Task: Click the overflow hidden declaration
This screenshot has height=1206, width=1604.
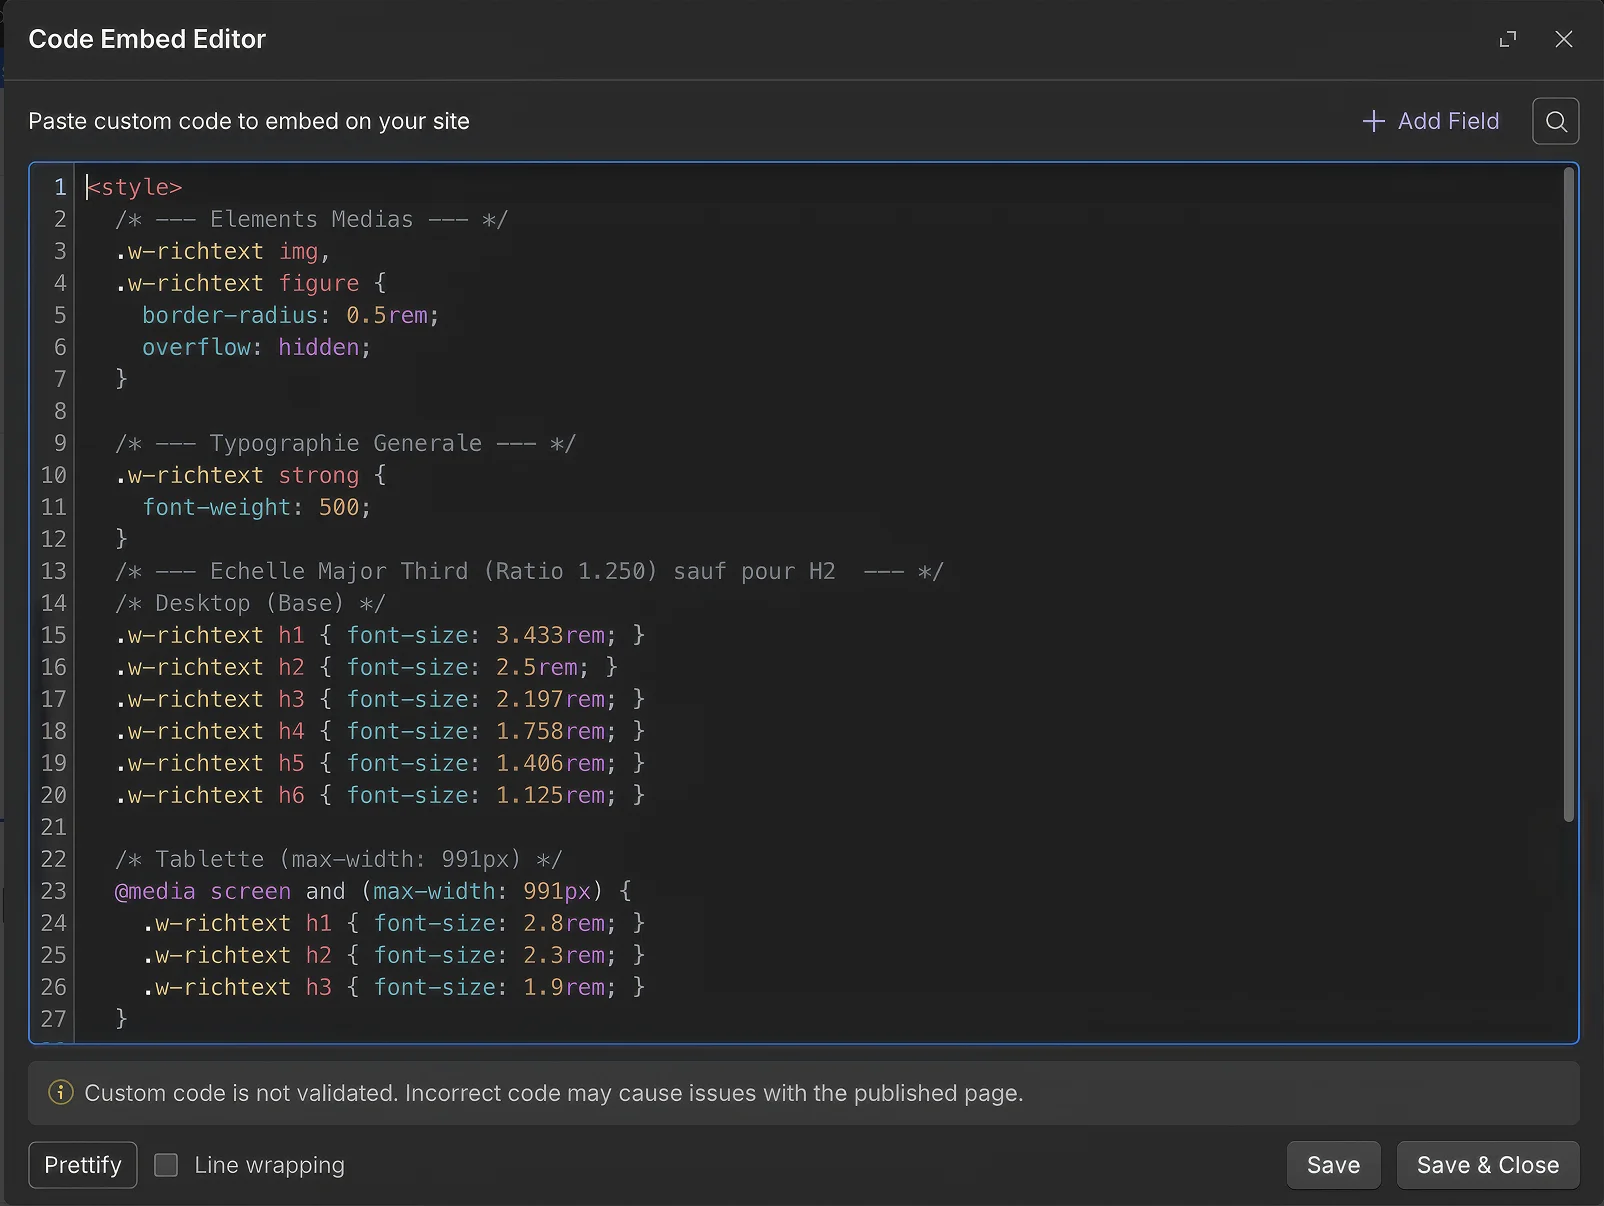Action: (254, 347)
